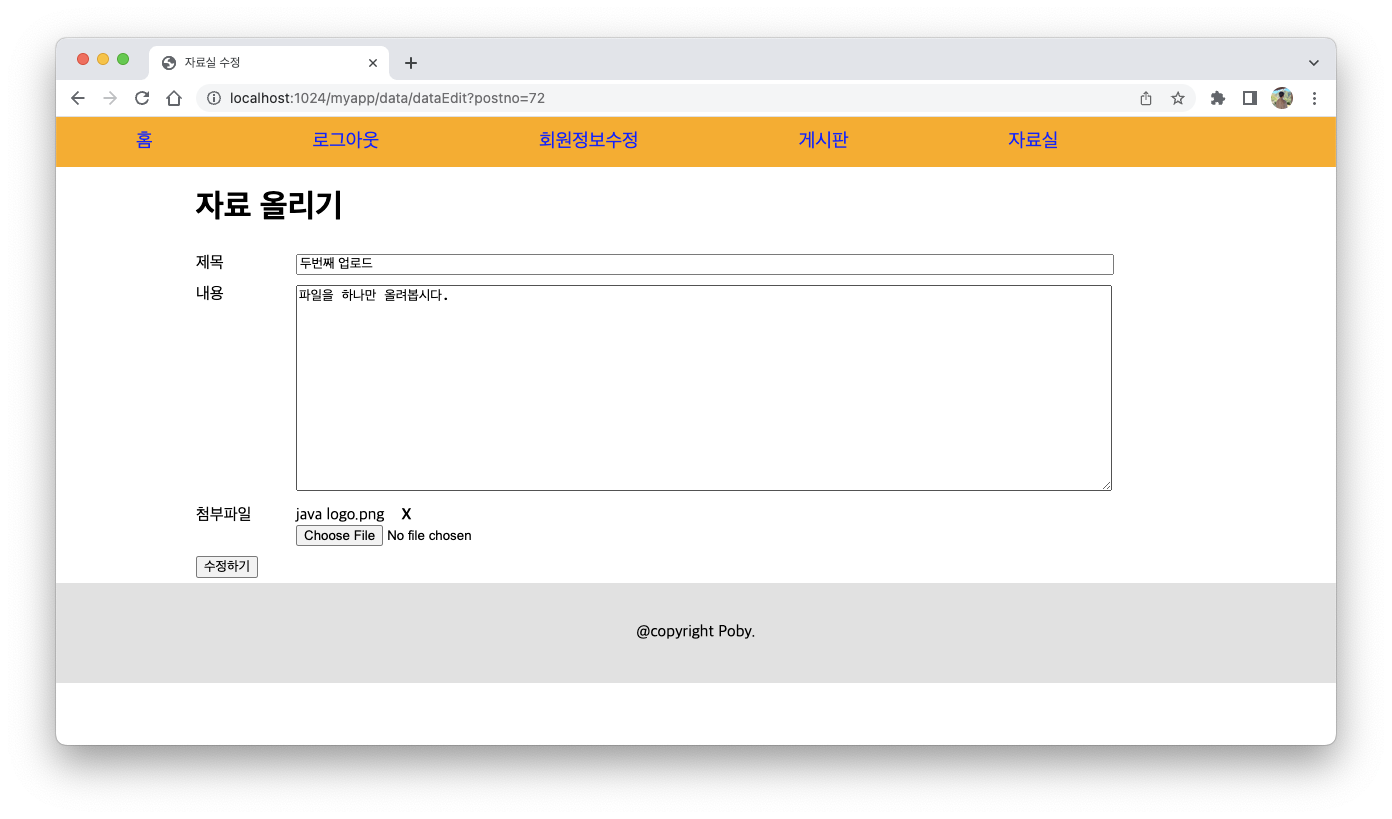Open a new browser tab
Viewport: 1392px width, 819px height.
[410, 63]
